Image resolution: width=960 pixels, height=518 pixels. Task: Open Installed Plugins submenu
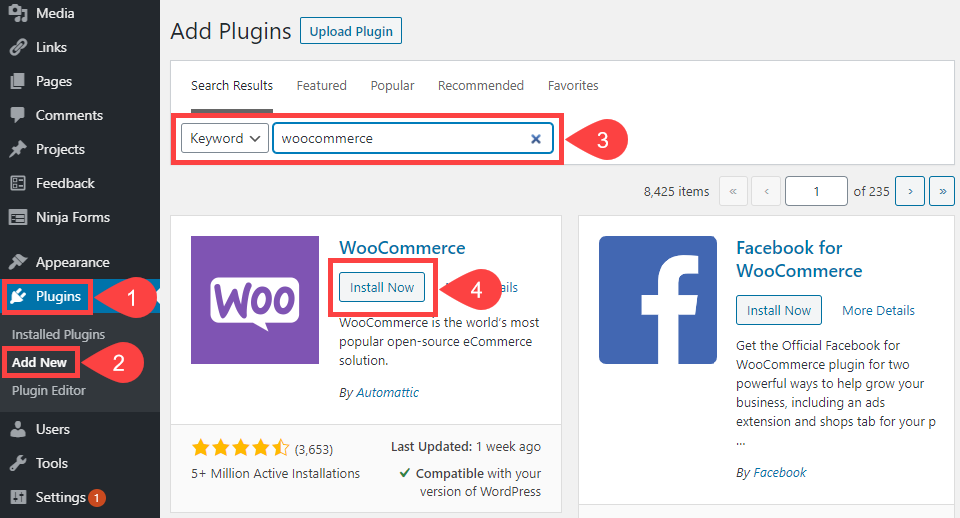(x=58, y=334)
